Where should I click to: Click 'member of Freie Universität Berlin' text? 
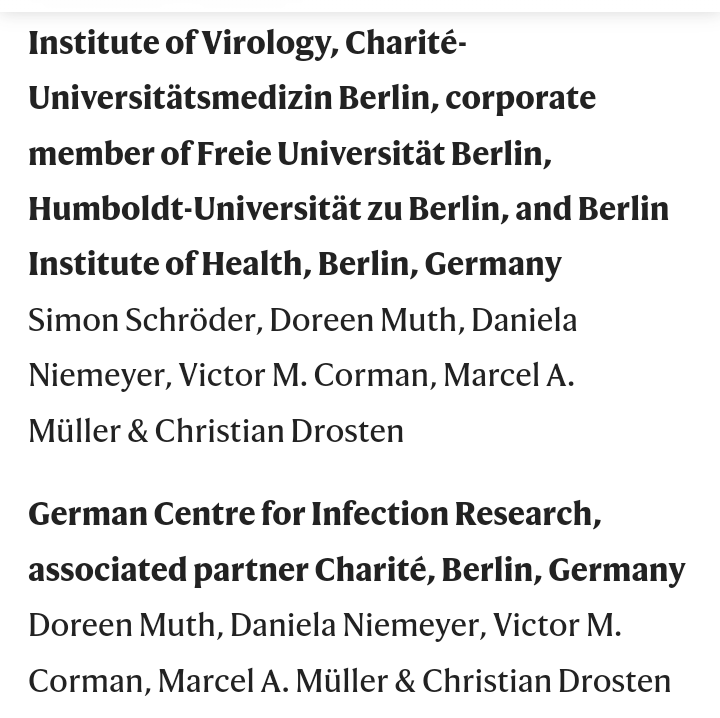[289, 154]
